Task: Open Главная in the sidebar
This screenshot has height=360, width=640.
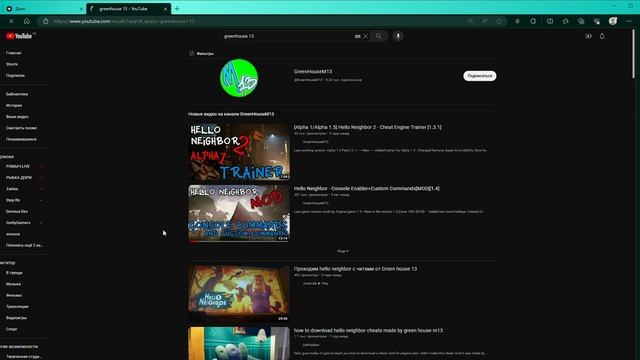Action: [x=13, y=53]
